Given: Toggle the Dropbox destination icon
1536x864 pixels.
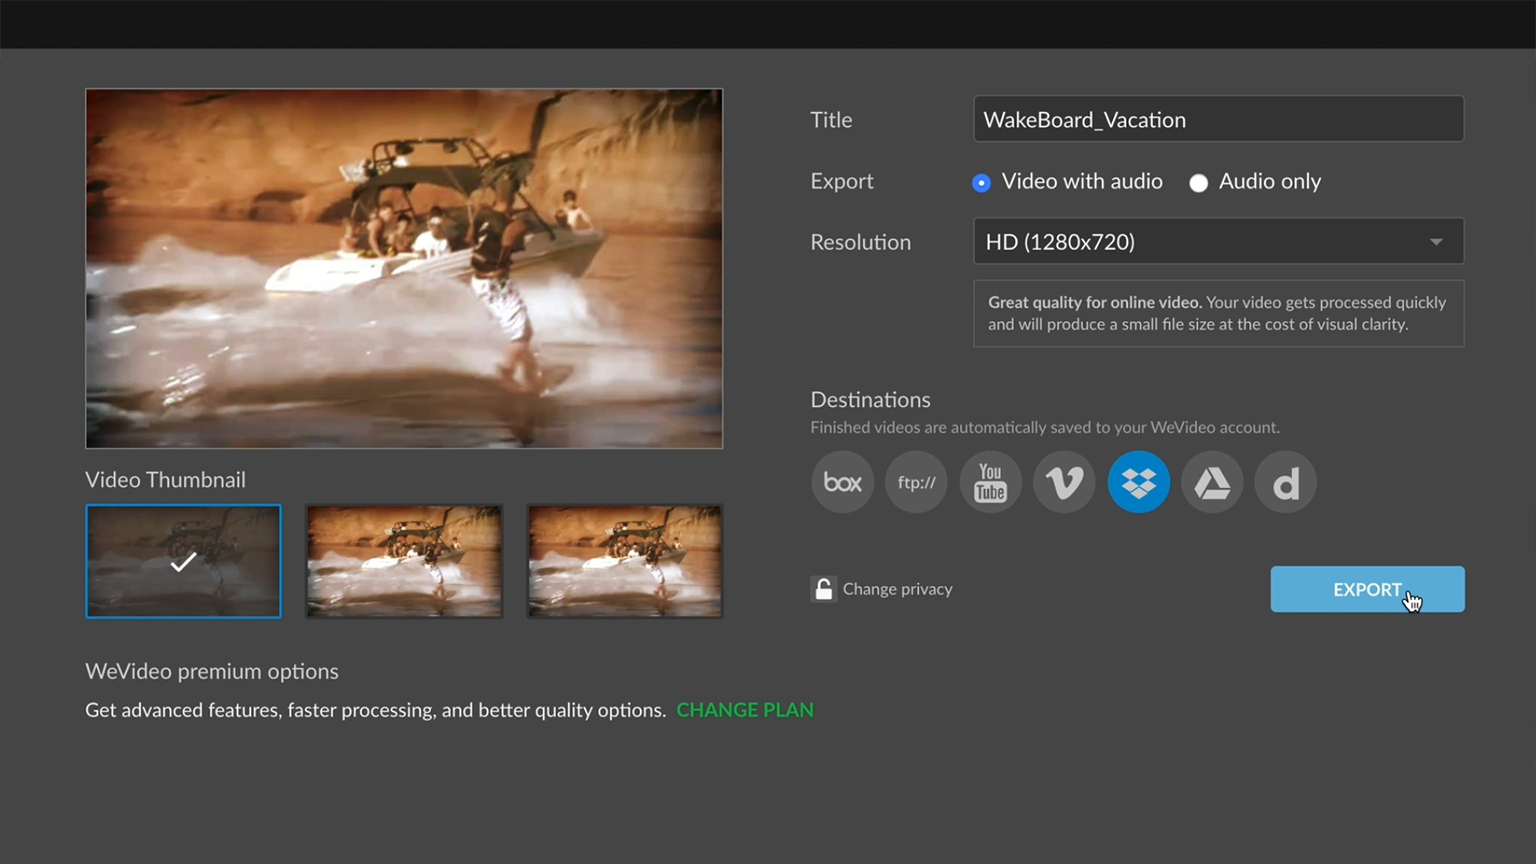Looking at the screenshot, I should click(1138, 482).
